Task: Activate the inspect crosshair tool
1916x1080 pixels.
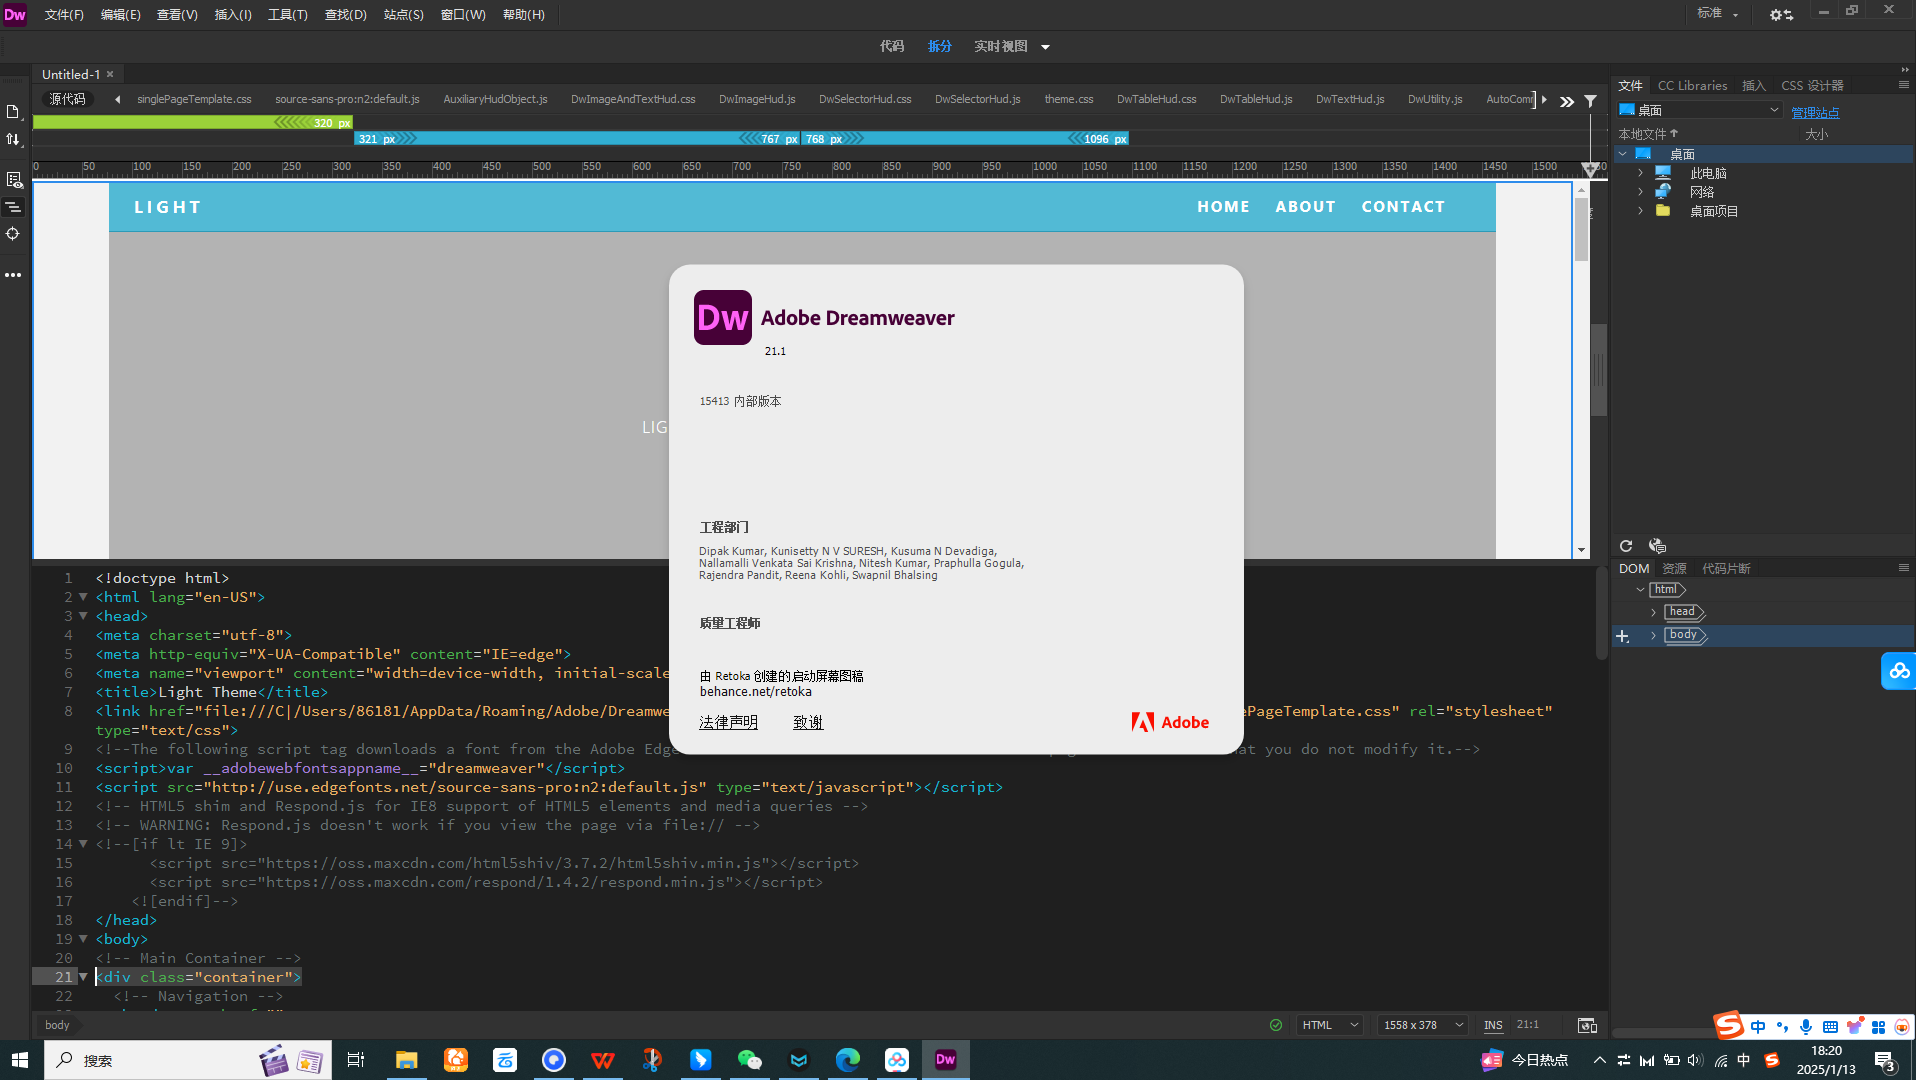Action: tap(13, 234)
